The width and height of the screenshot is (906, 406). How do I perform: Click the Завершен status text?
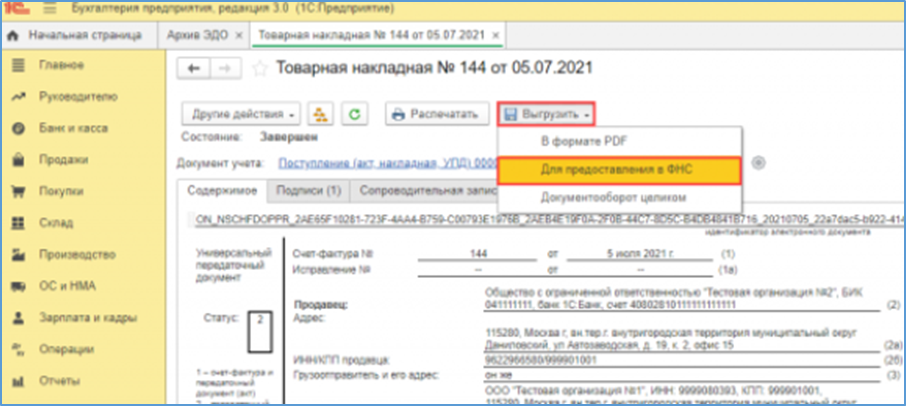point(288,138)
